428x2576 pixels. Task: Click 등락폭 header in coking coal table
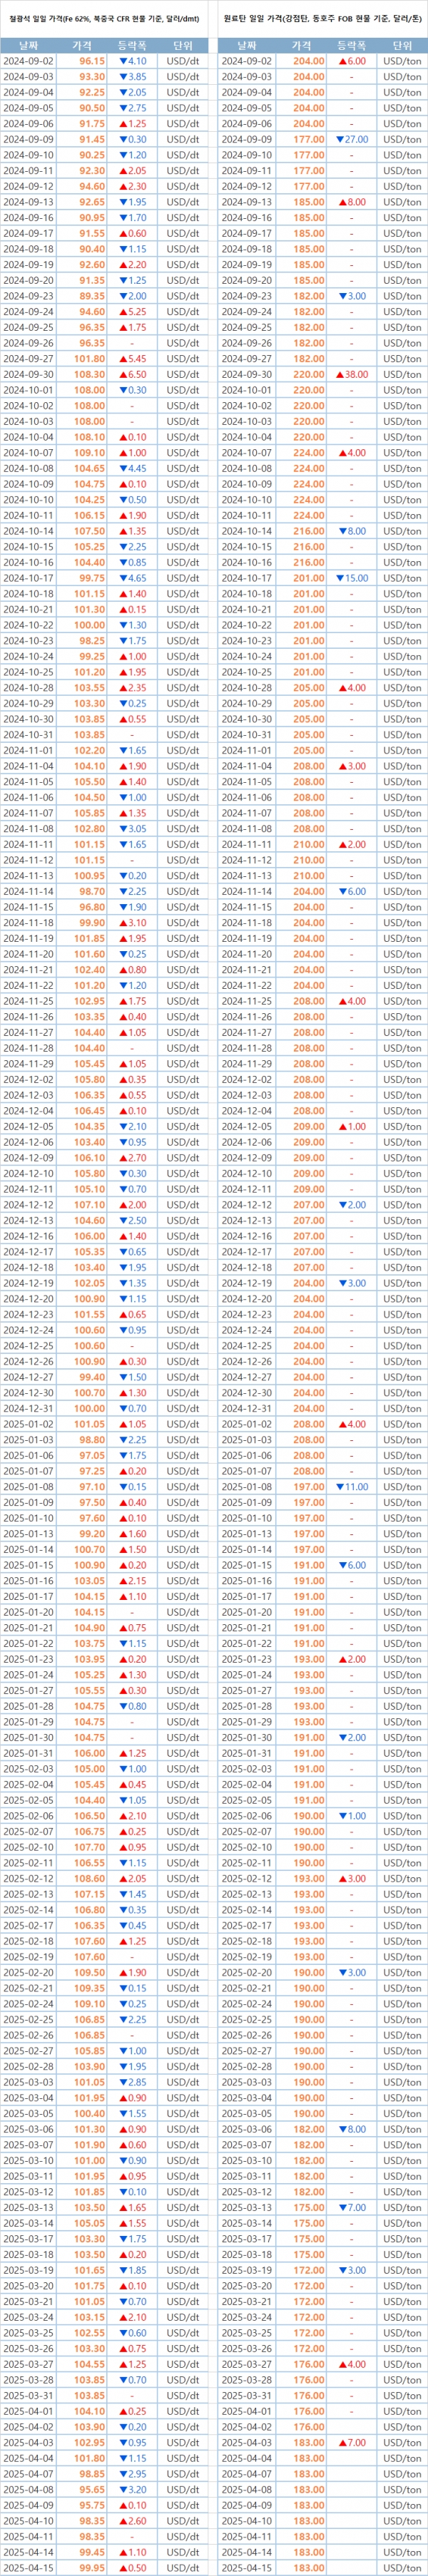tap(351, 46)
